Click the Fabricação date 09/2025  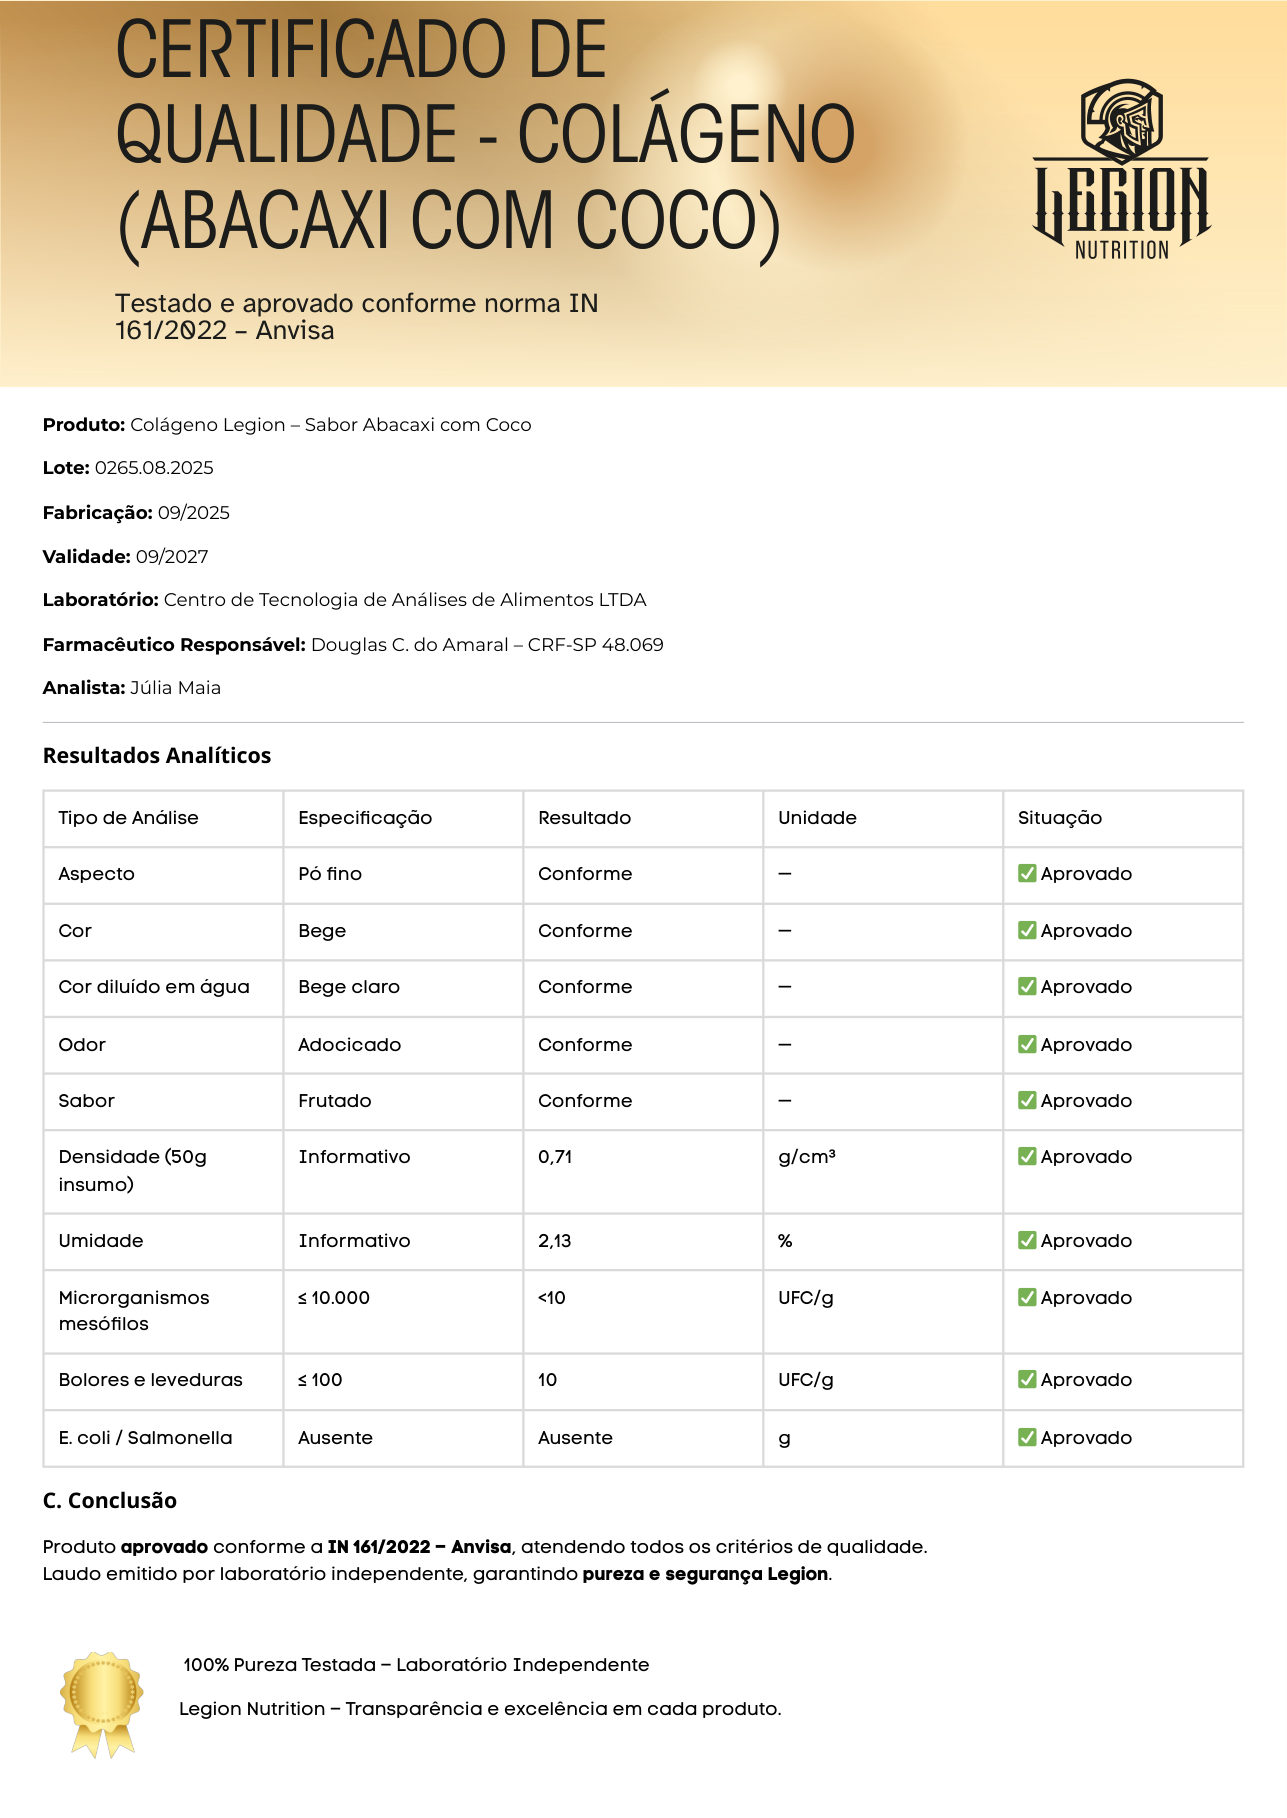tap(194, 513)
